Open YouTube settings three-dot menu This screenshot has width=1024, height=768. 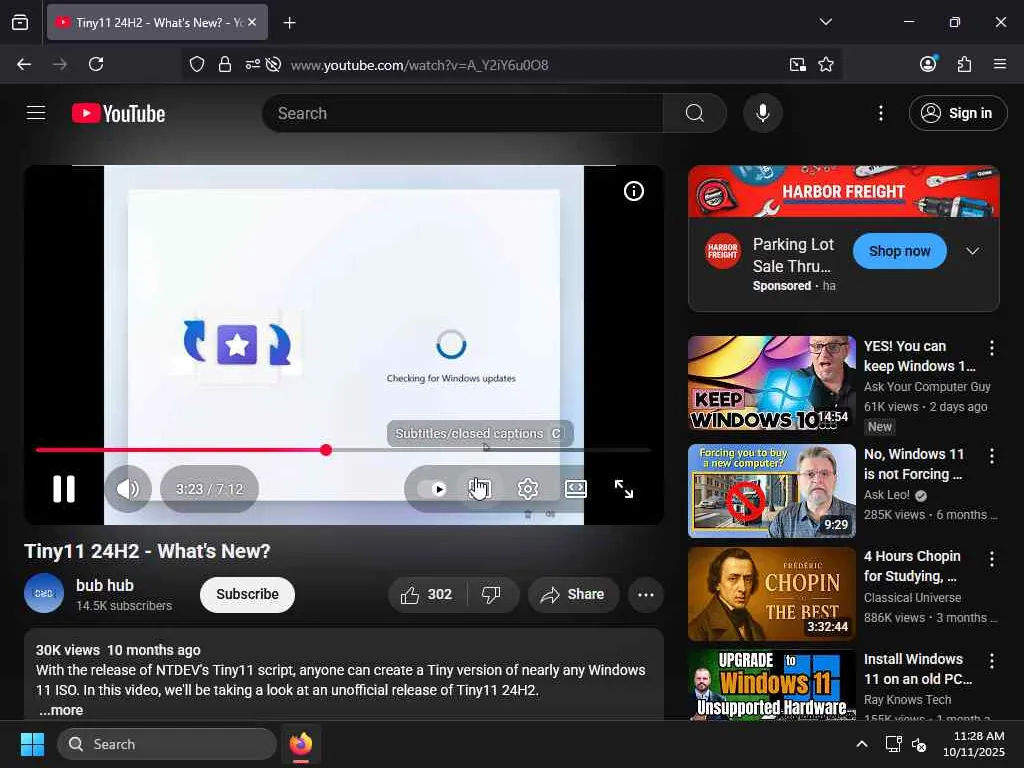880,113
